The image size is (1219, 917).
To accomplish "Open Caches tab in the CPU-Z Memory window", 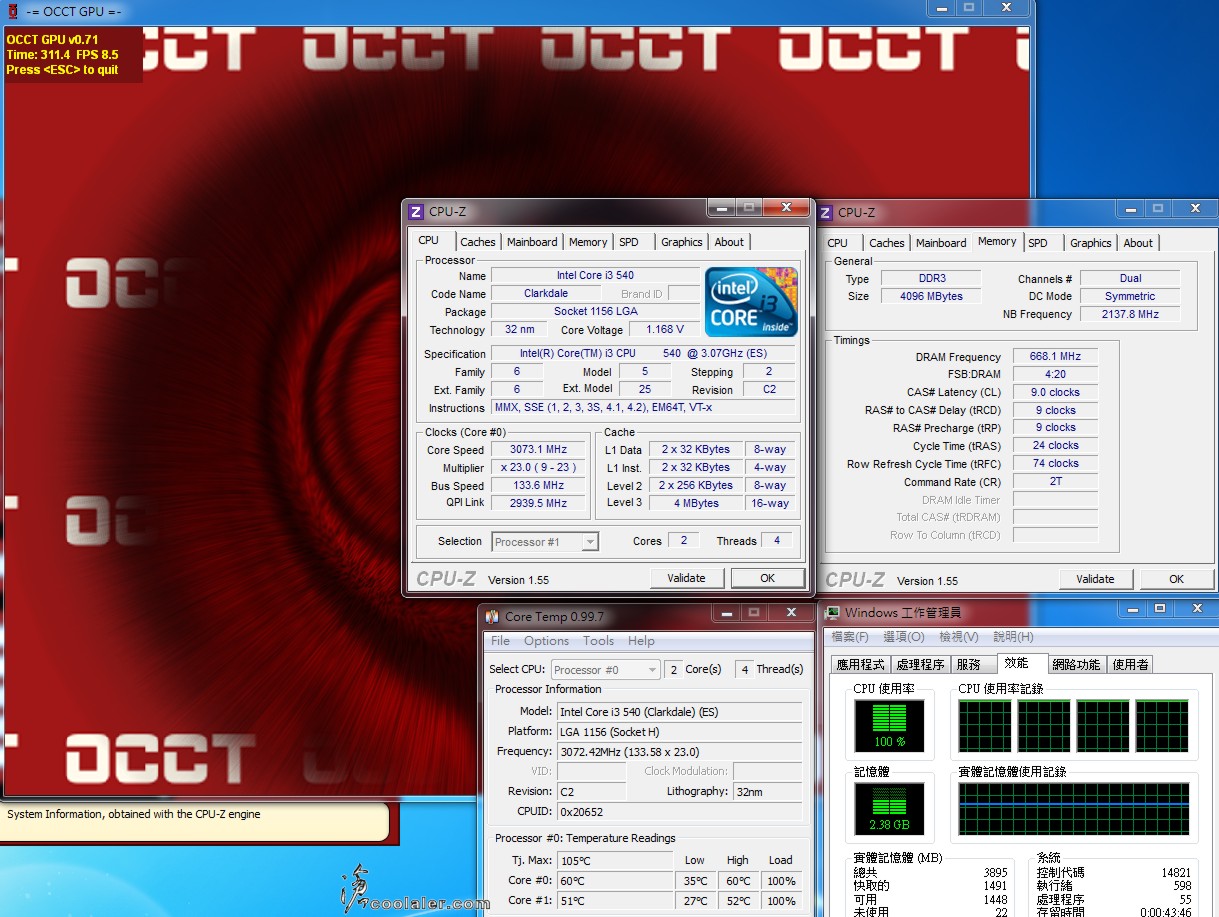I will point(887,243).
